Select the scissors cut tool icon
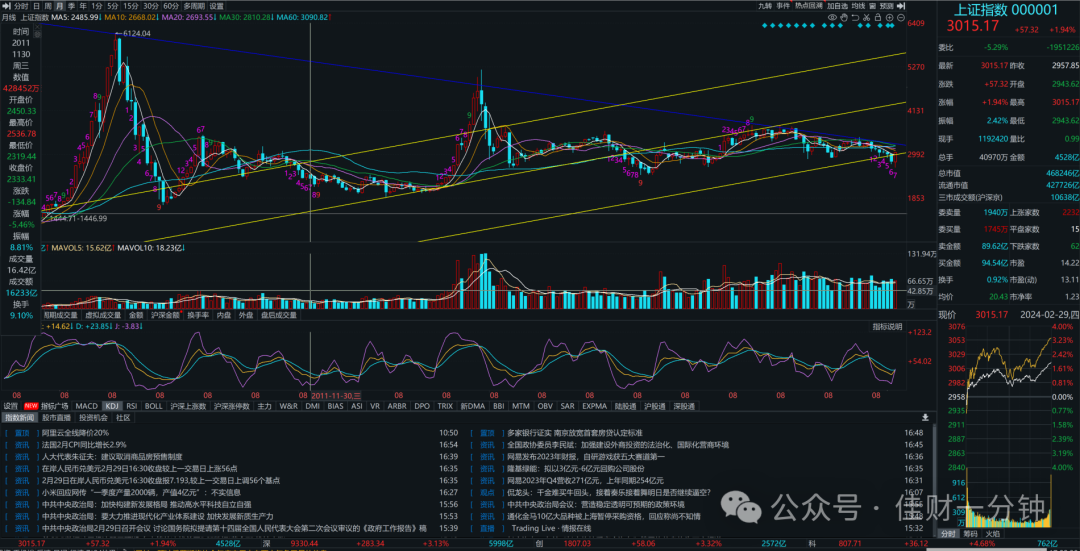 pos(866,17)
